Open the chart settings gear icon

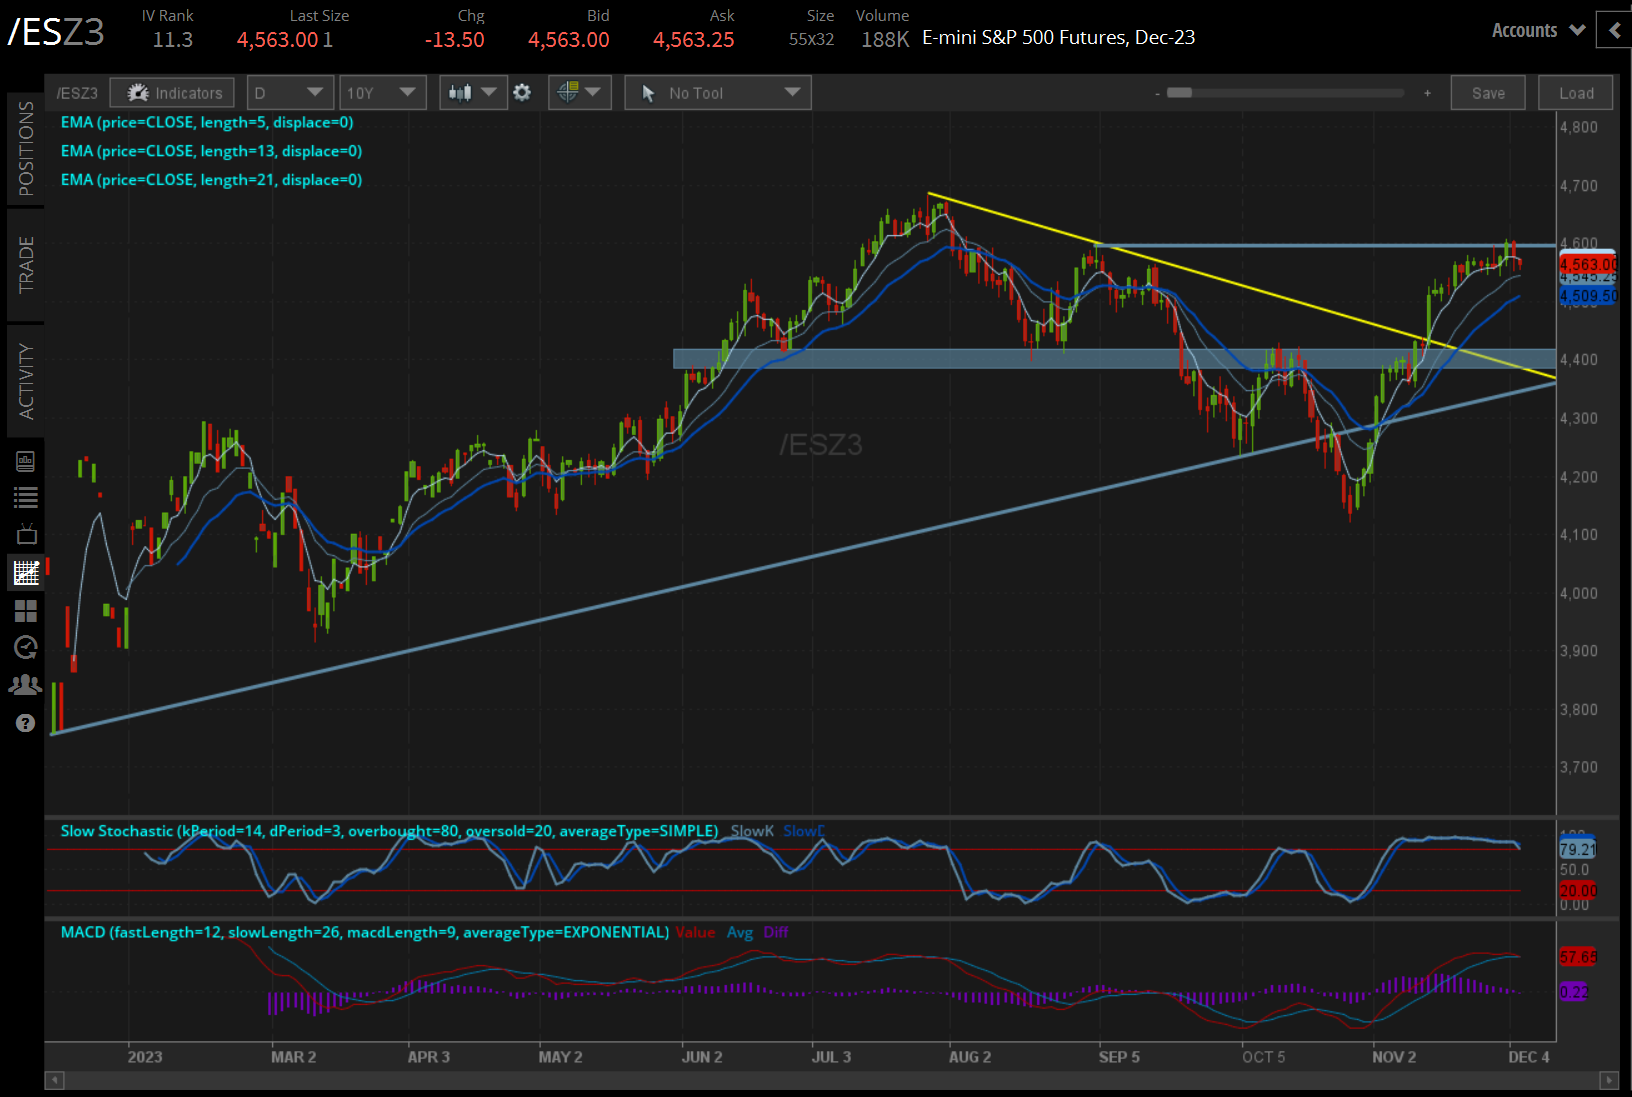click(x=522, y=92)
